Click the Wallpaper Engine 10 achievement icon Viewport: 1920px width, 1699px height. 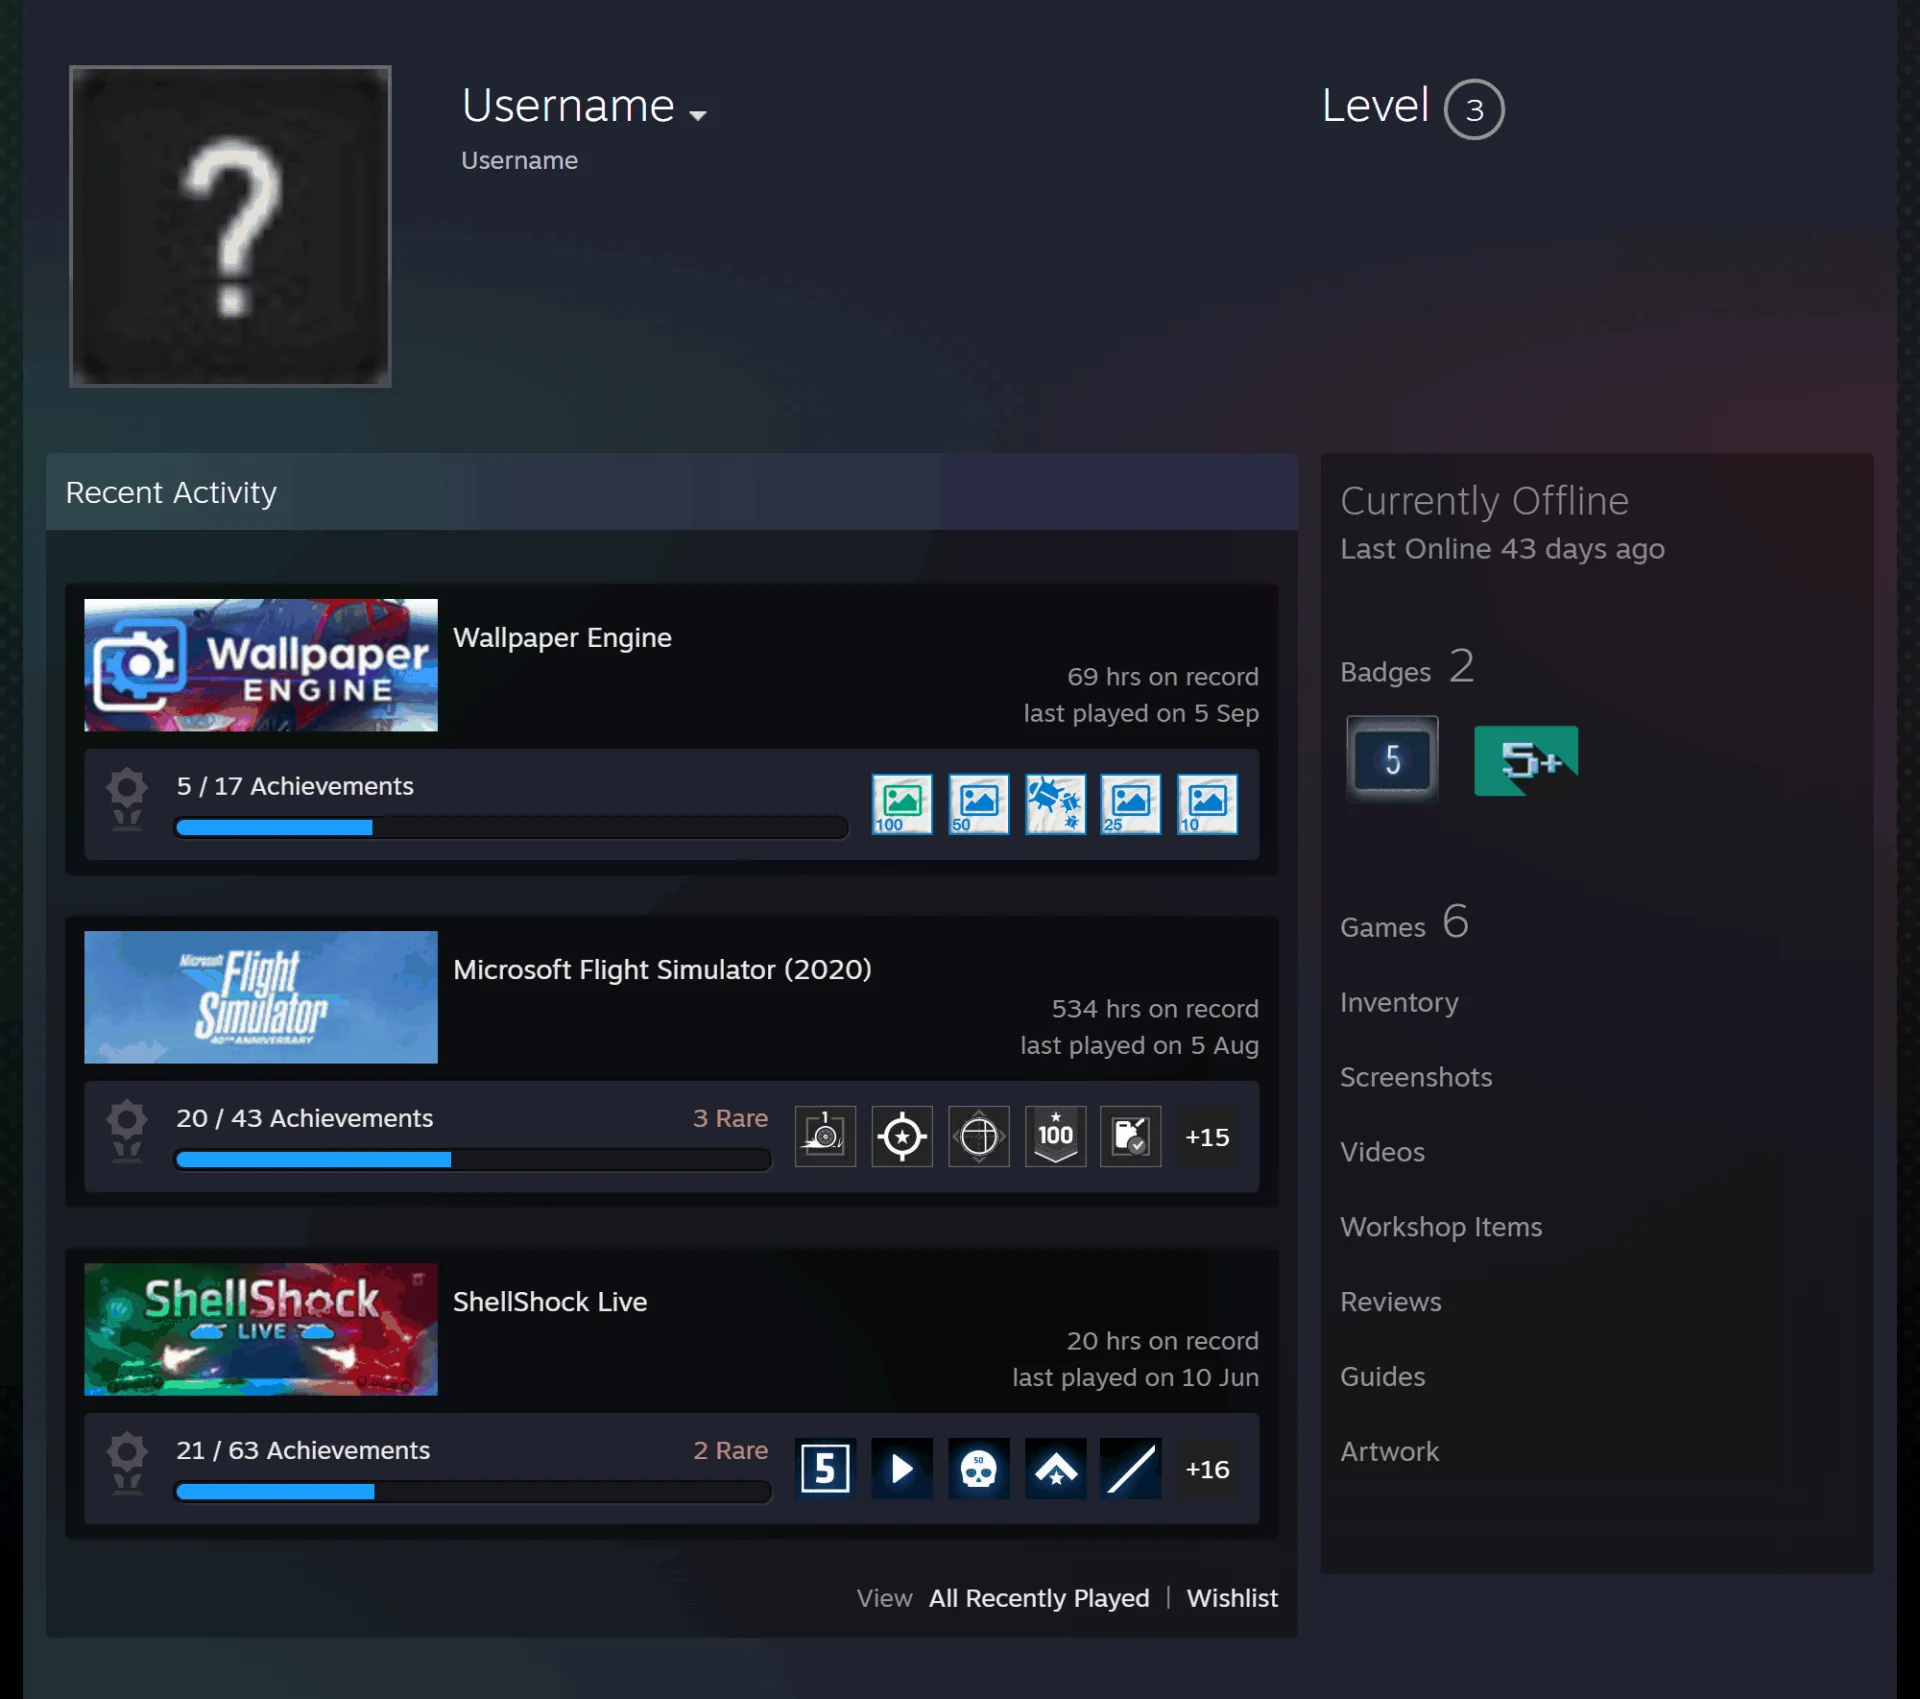[1207, 804]
